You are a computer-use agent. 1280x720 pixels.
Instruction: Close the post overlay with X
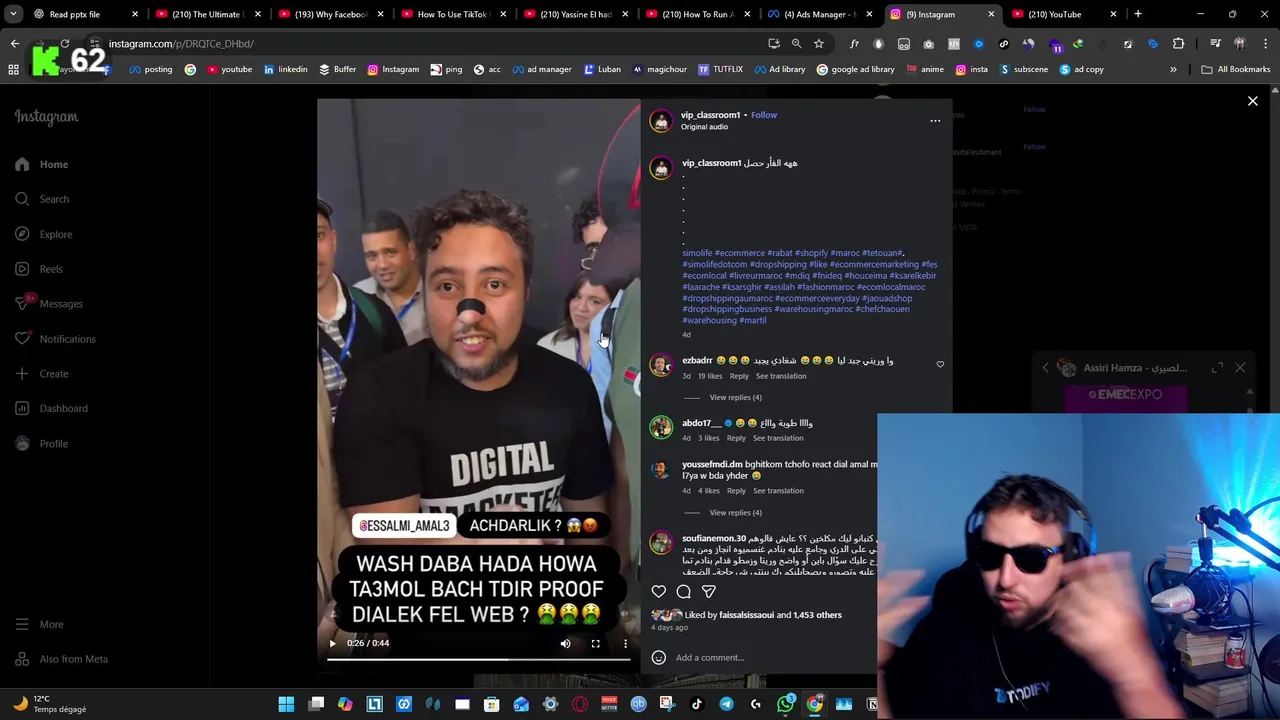tap(1252, 101)
